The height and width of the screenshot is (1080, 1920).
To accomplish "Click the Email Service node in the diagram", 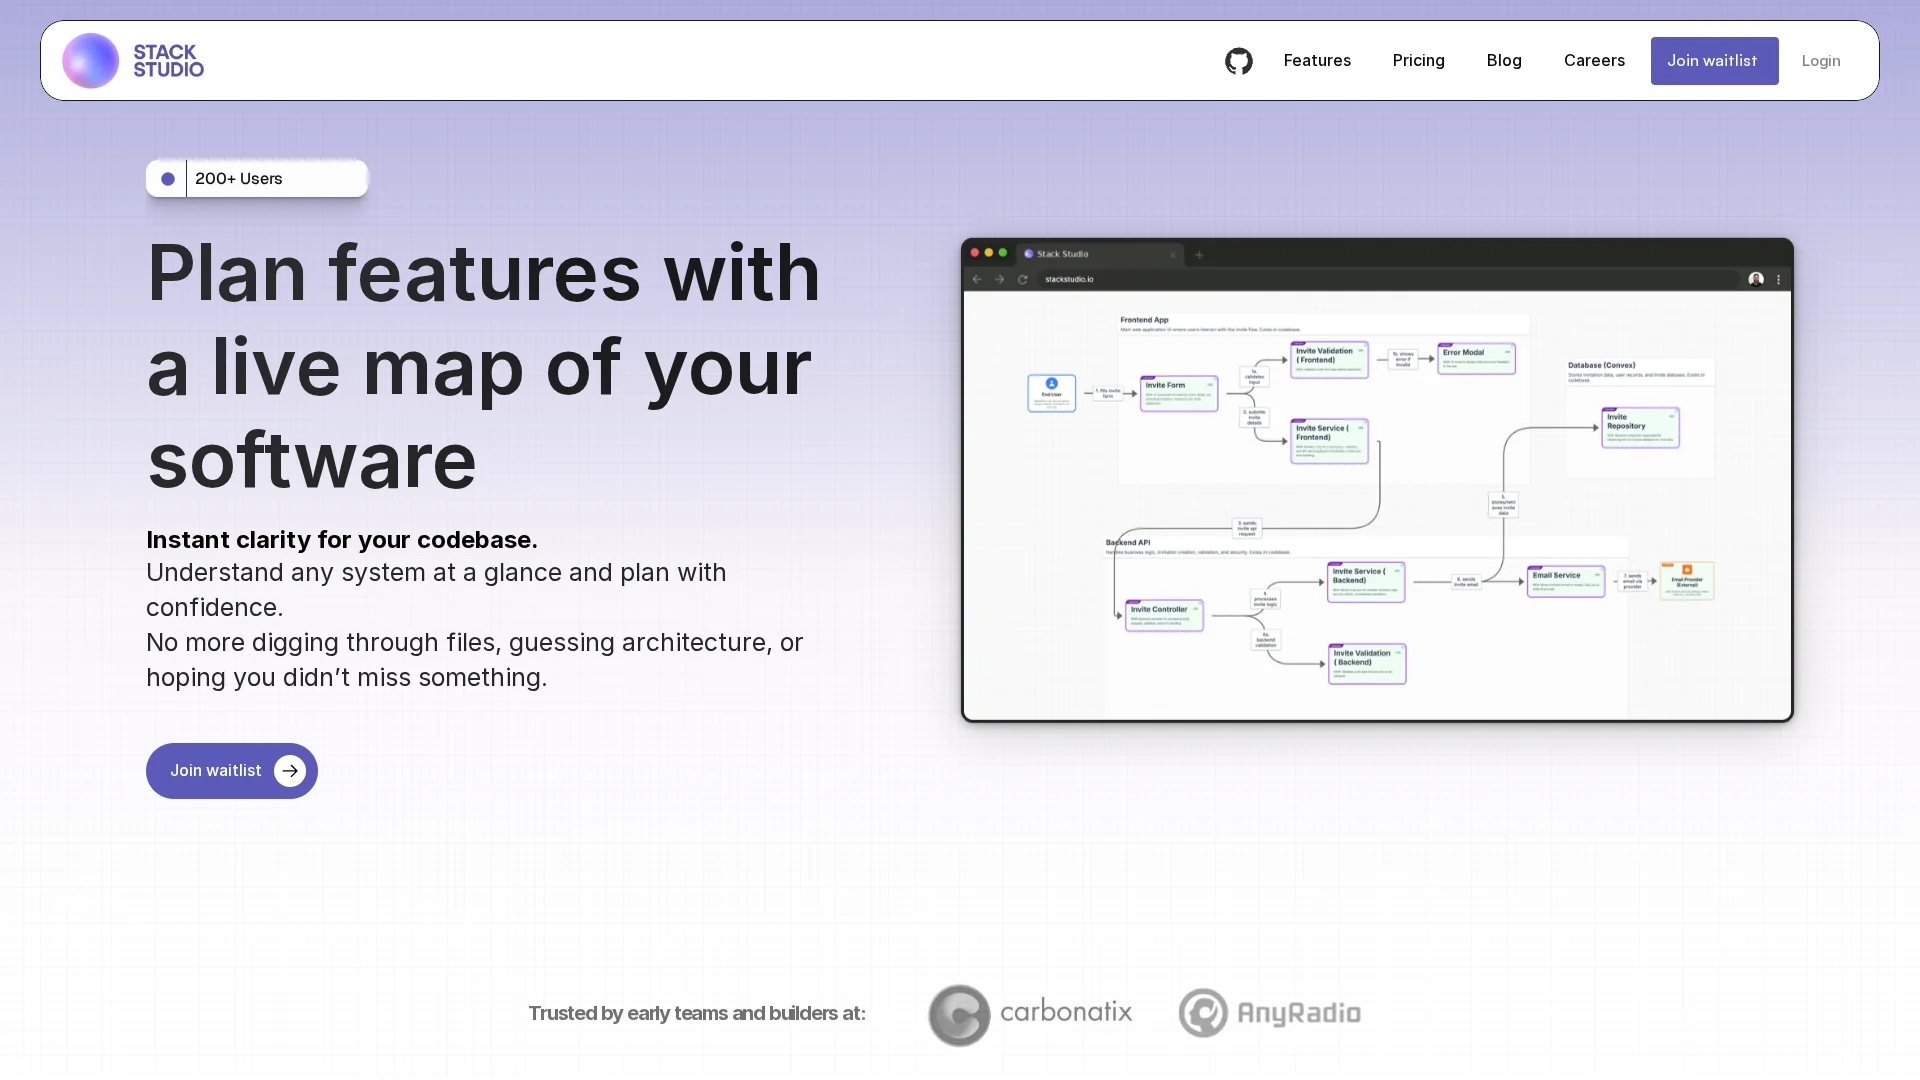I will click(1566, 582).
